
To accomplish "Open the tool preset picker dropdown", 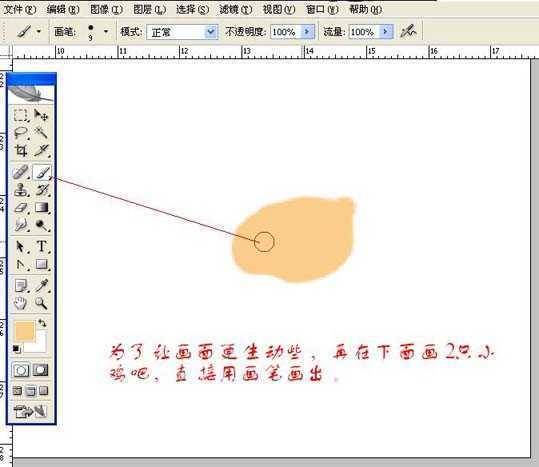I will [39, 32].
